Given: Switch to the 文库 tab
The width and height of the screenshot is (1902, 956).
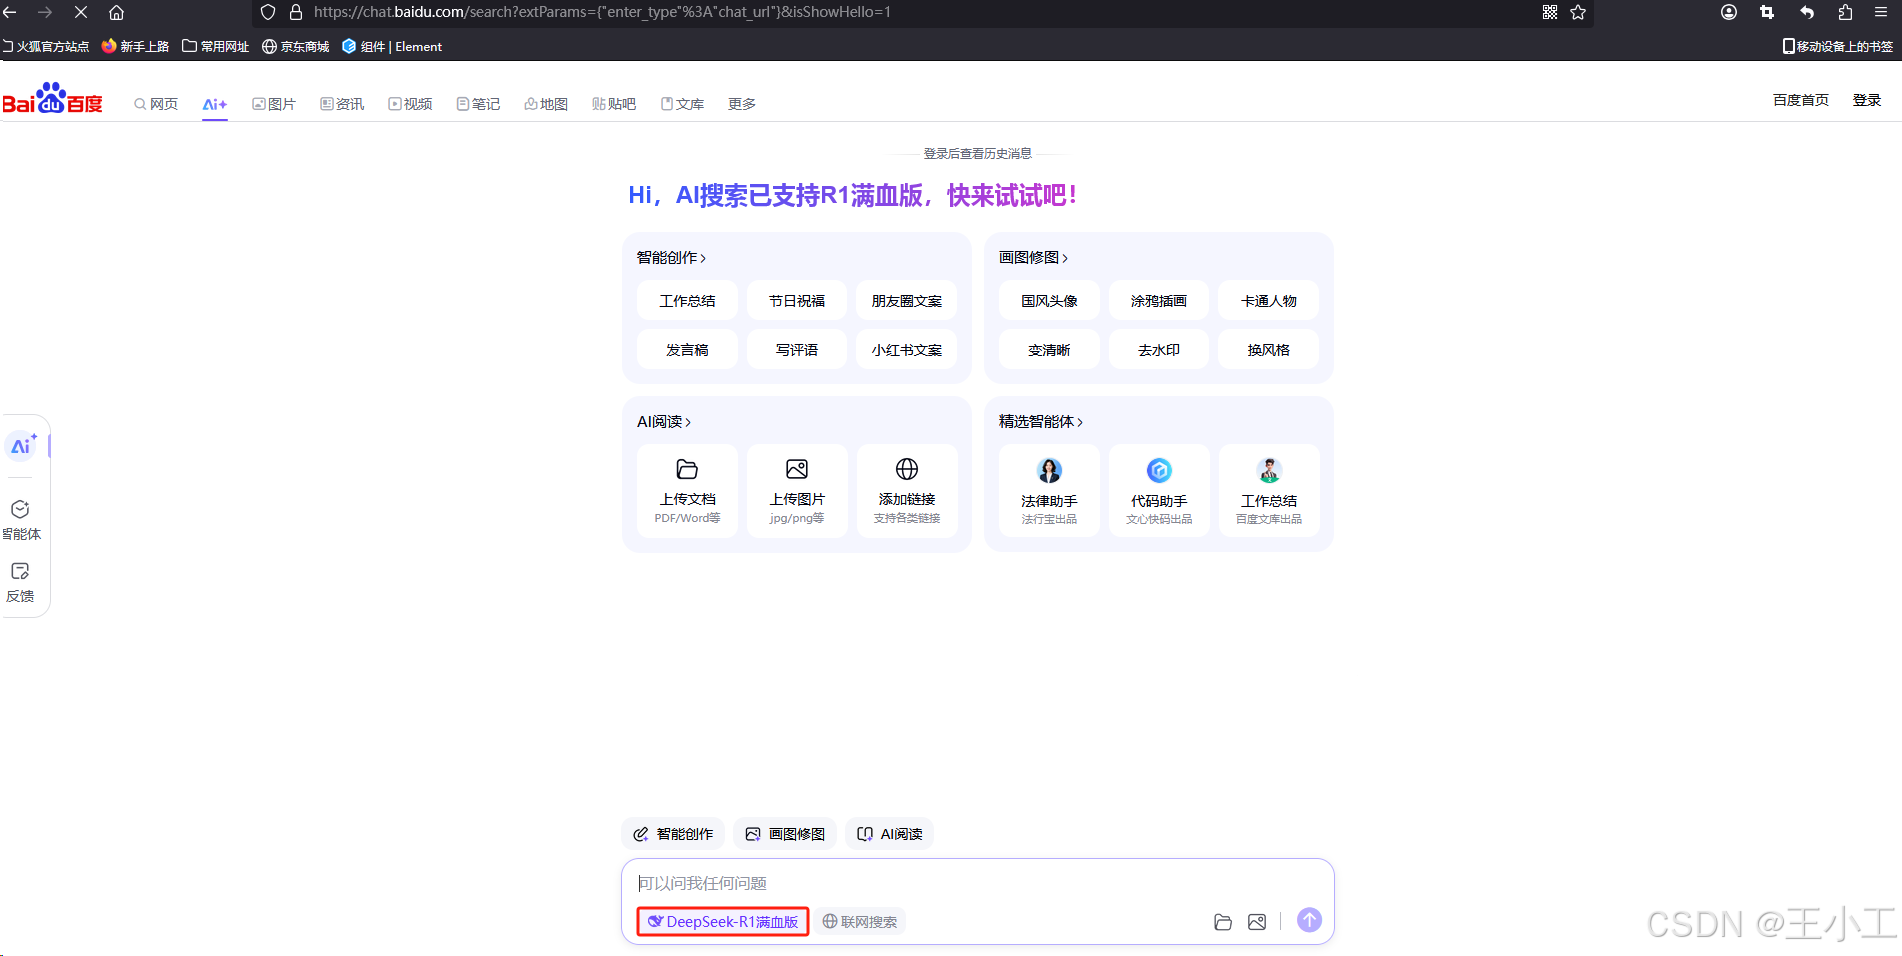Looking at the screenshot, I should [682, 104].
